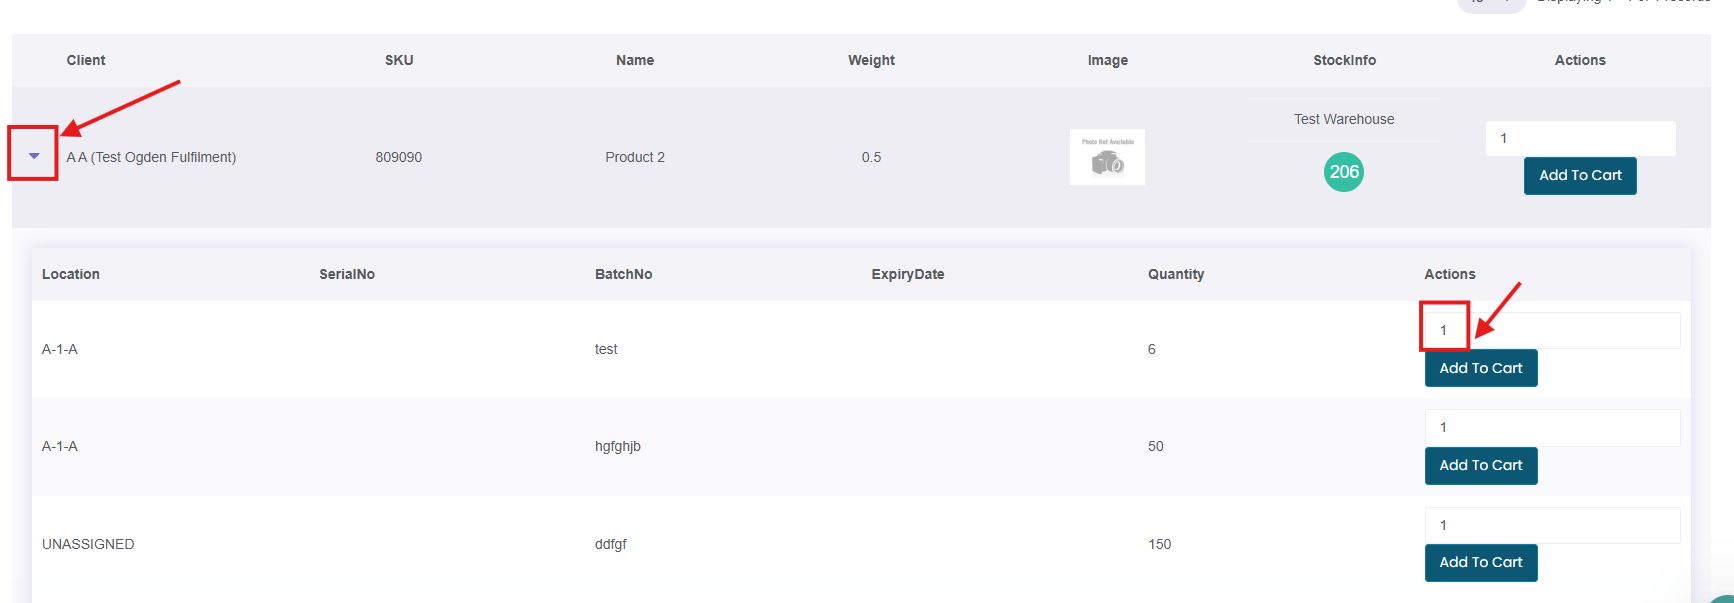Focus the quantity field for batch ddfgf

pyautogui.click(x=1551, y=525)
